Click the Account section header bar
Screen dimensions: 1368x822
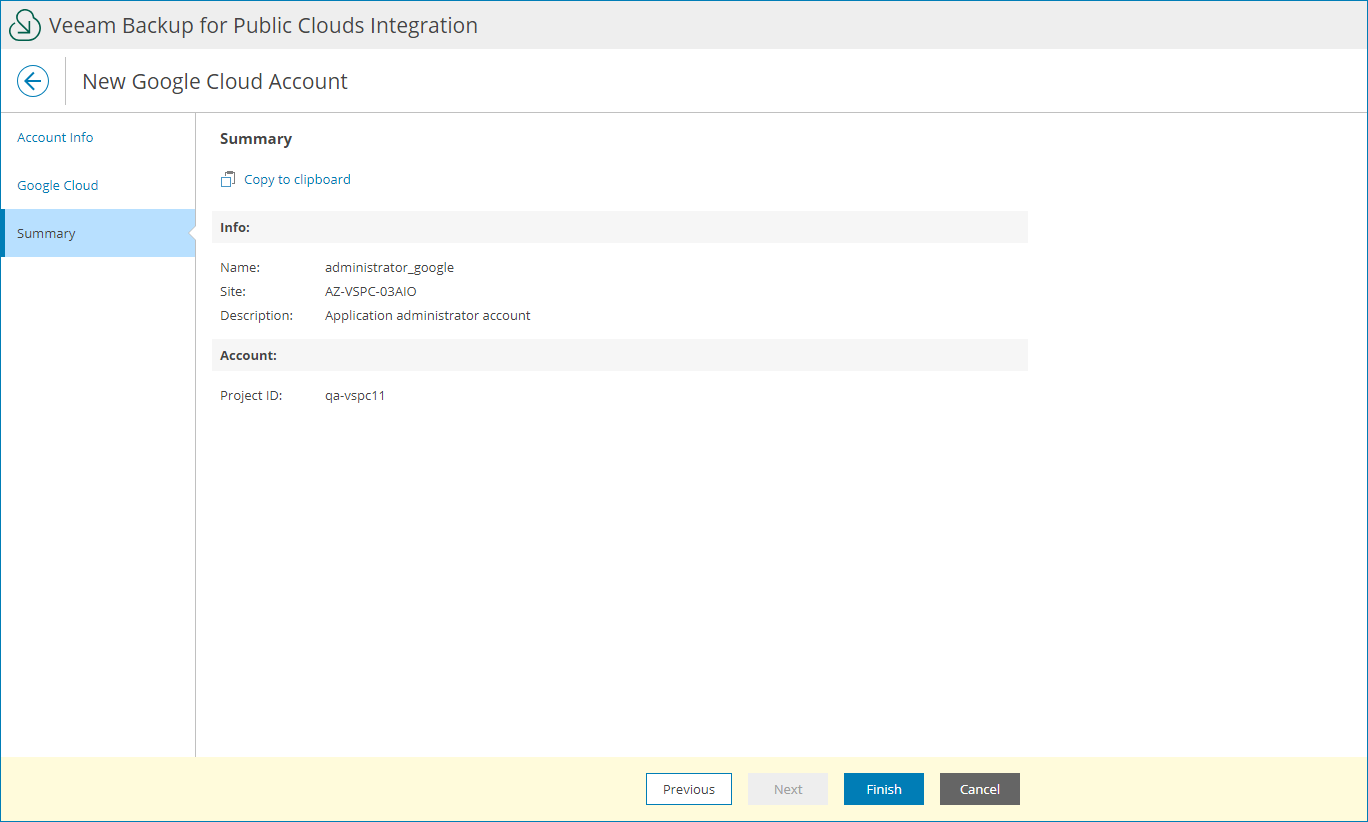tap(620, 356)
